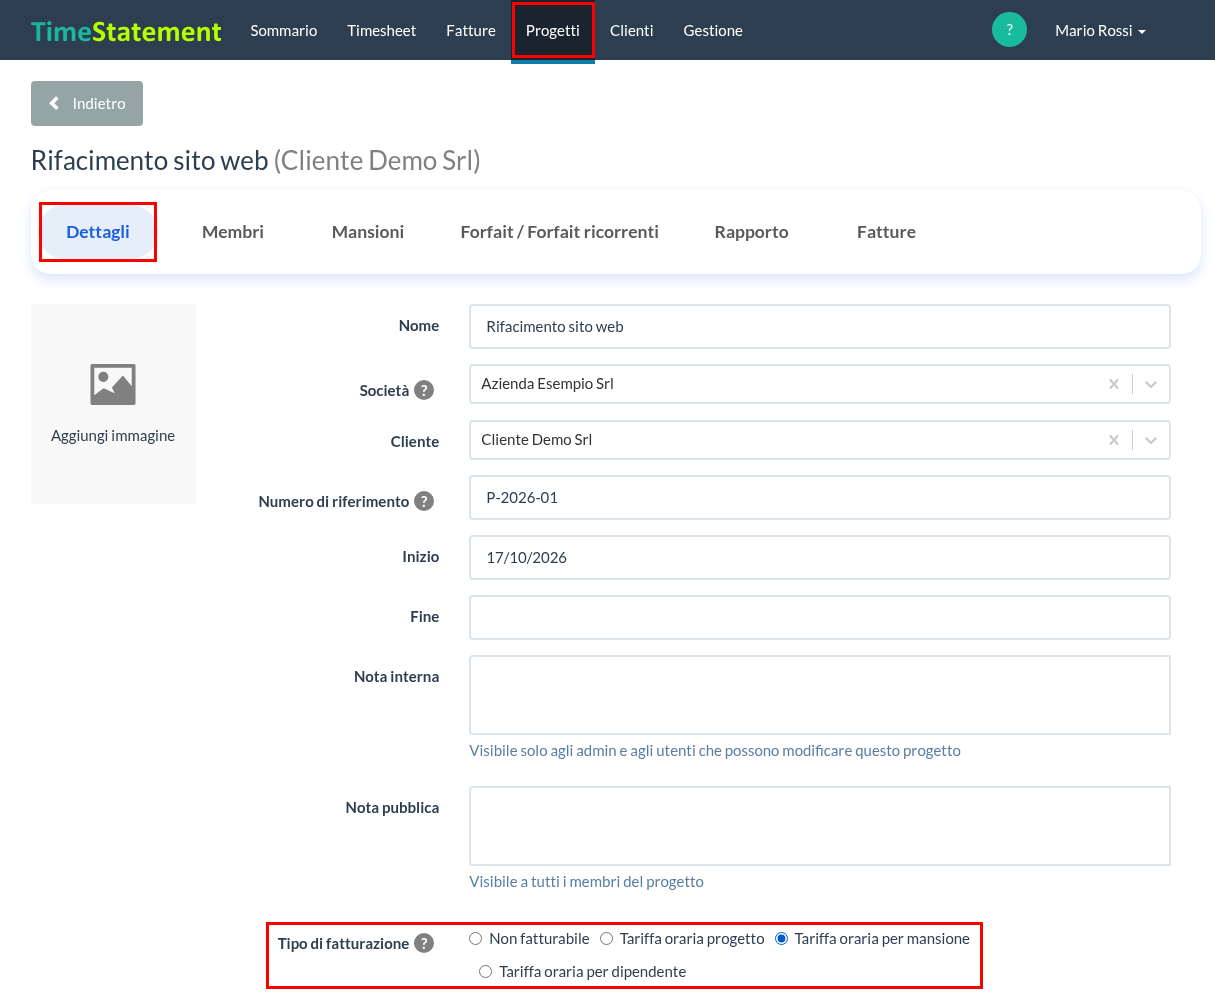Click the image placeholder icon
Screen dimensions: 1215x993
coord(113,384)
